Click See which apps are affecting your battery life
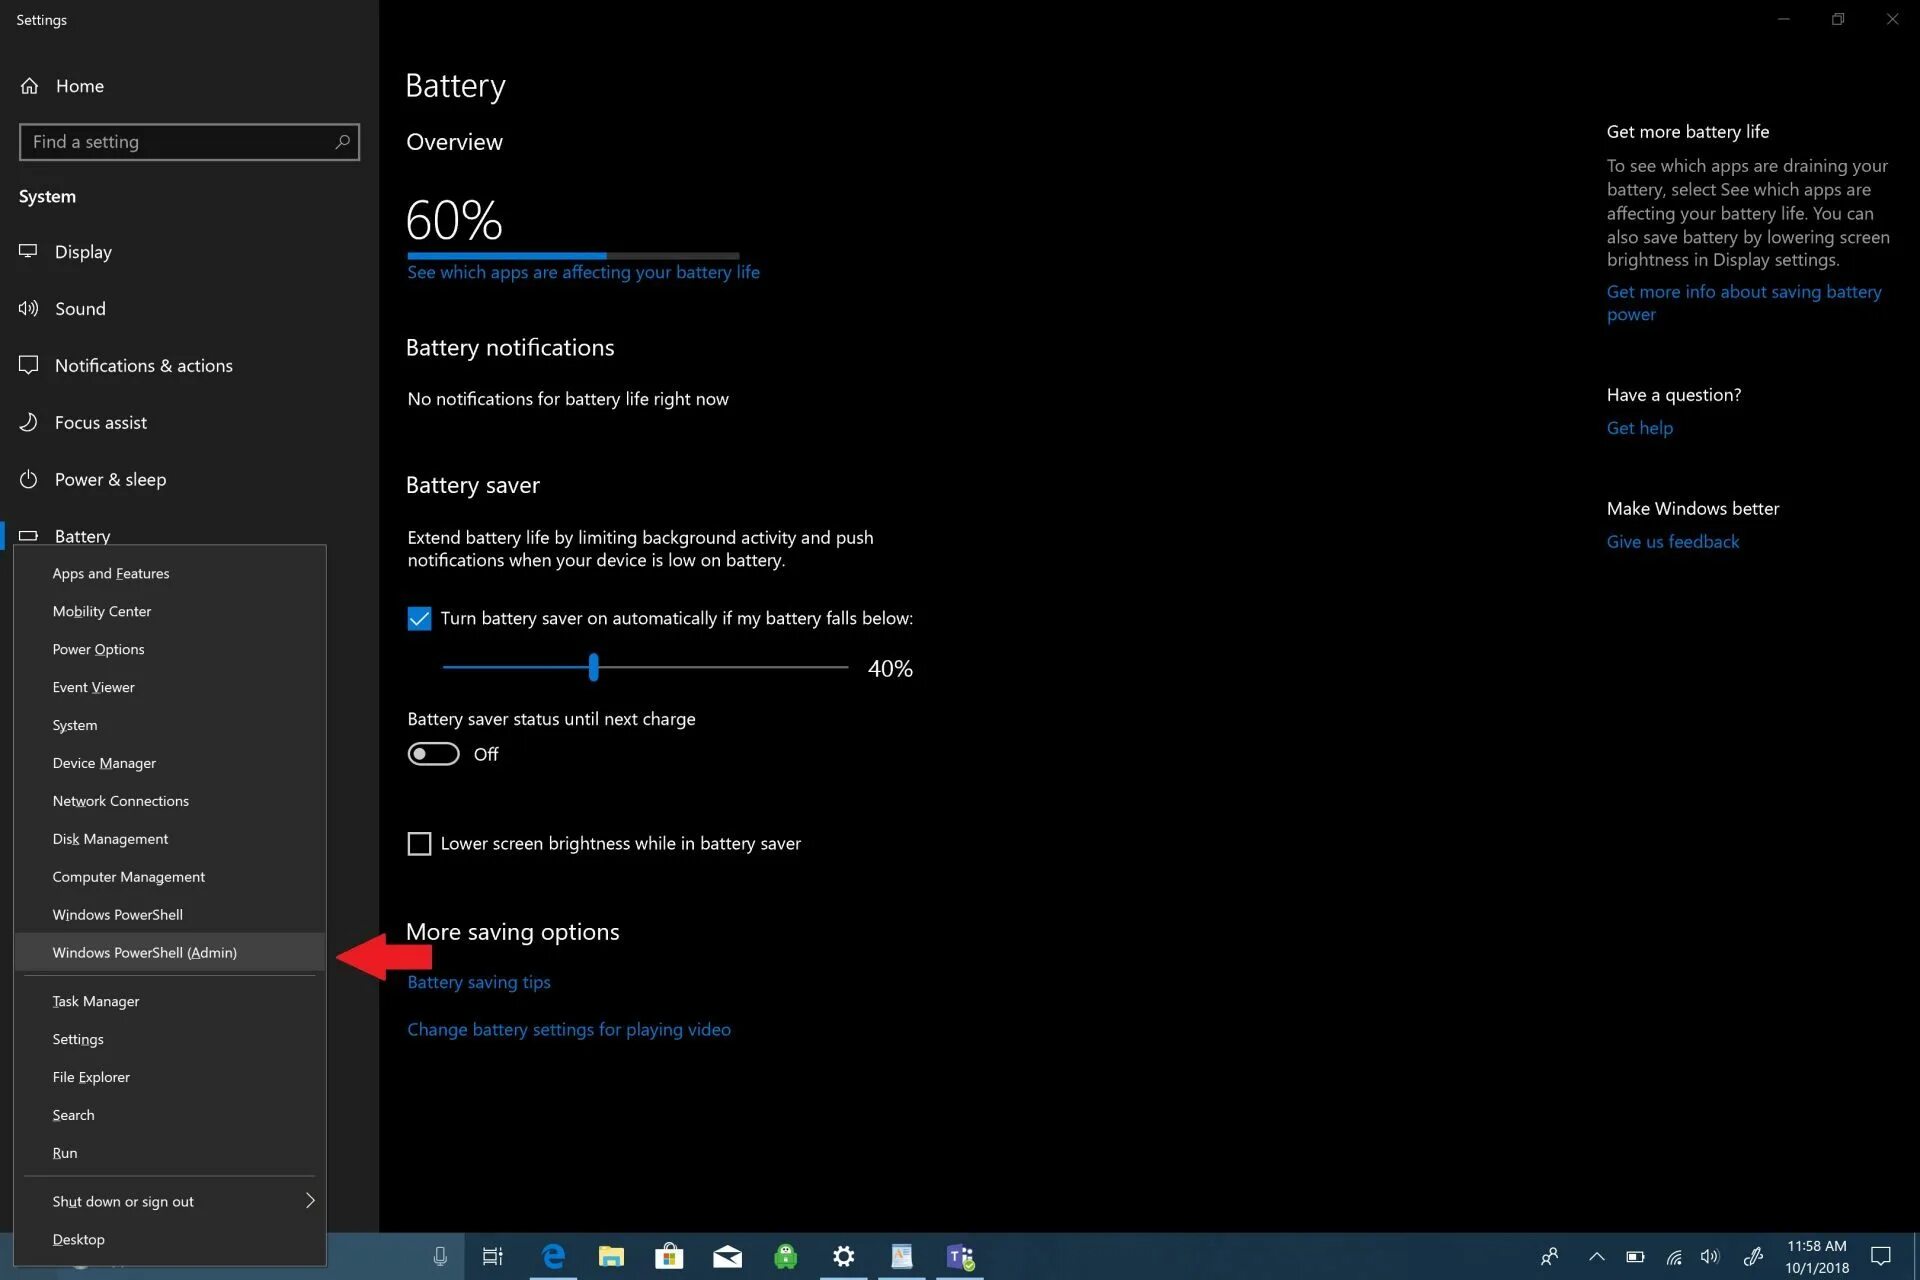 581,271
